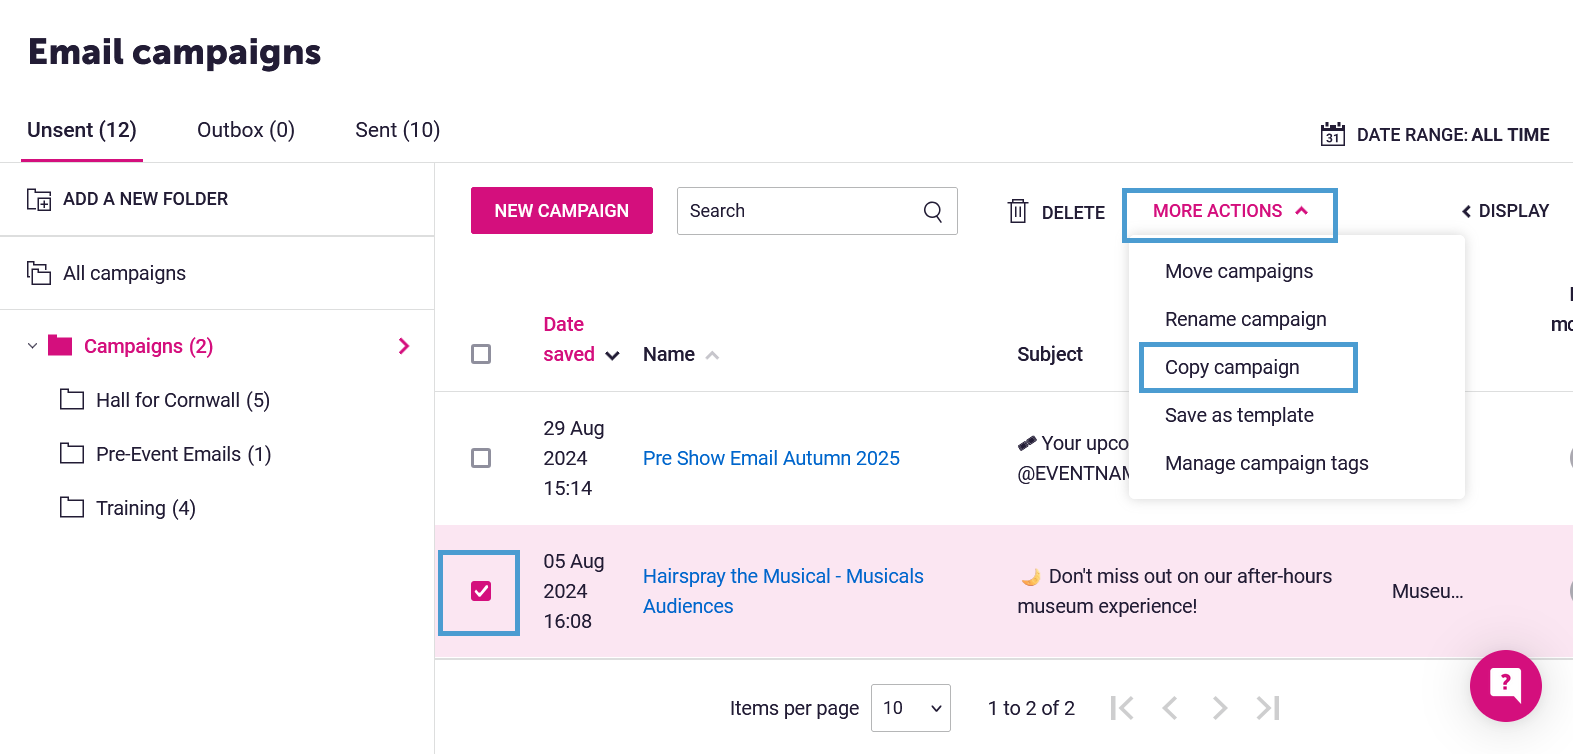Click the All campaigns folder icon

pyautogui.click(x=39, y=273)
